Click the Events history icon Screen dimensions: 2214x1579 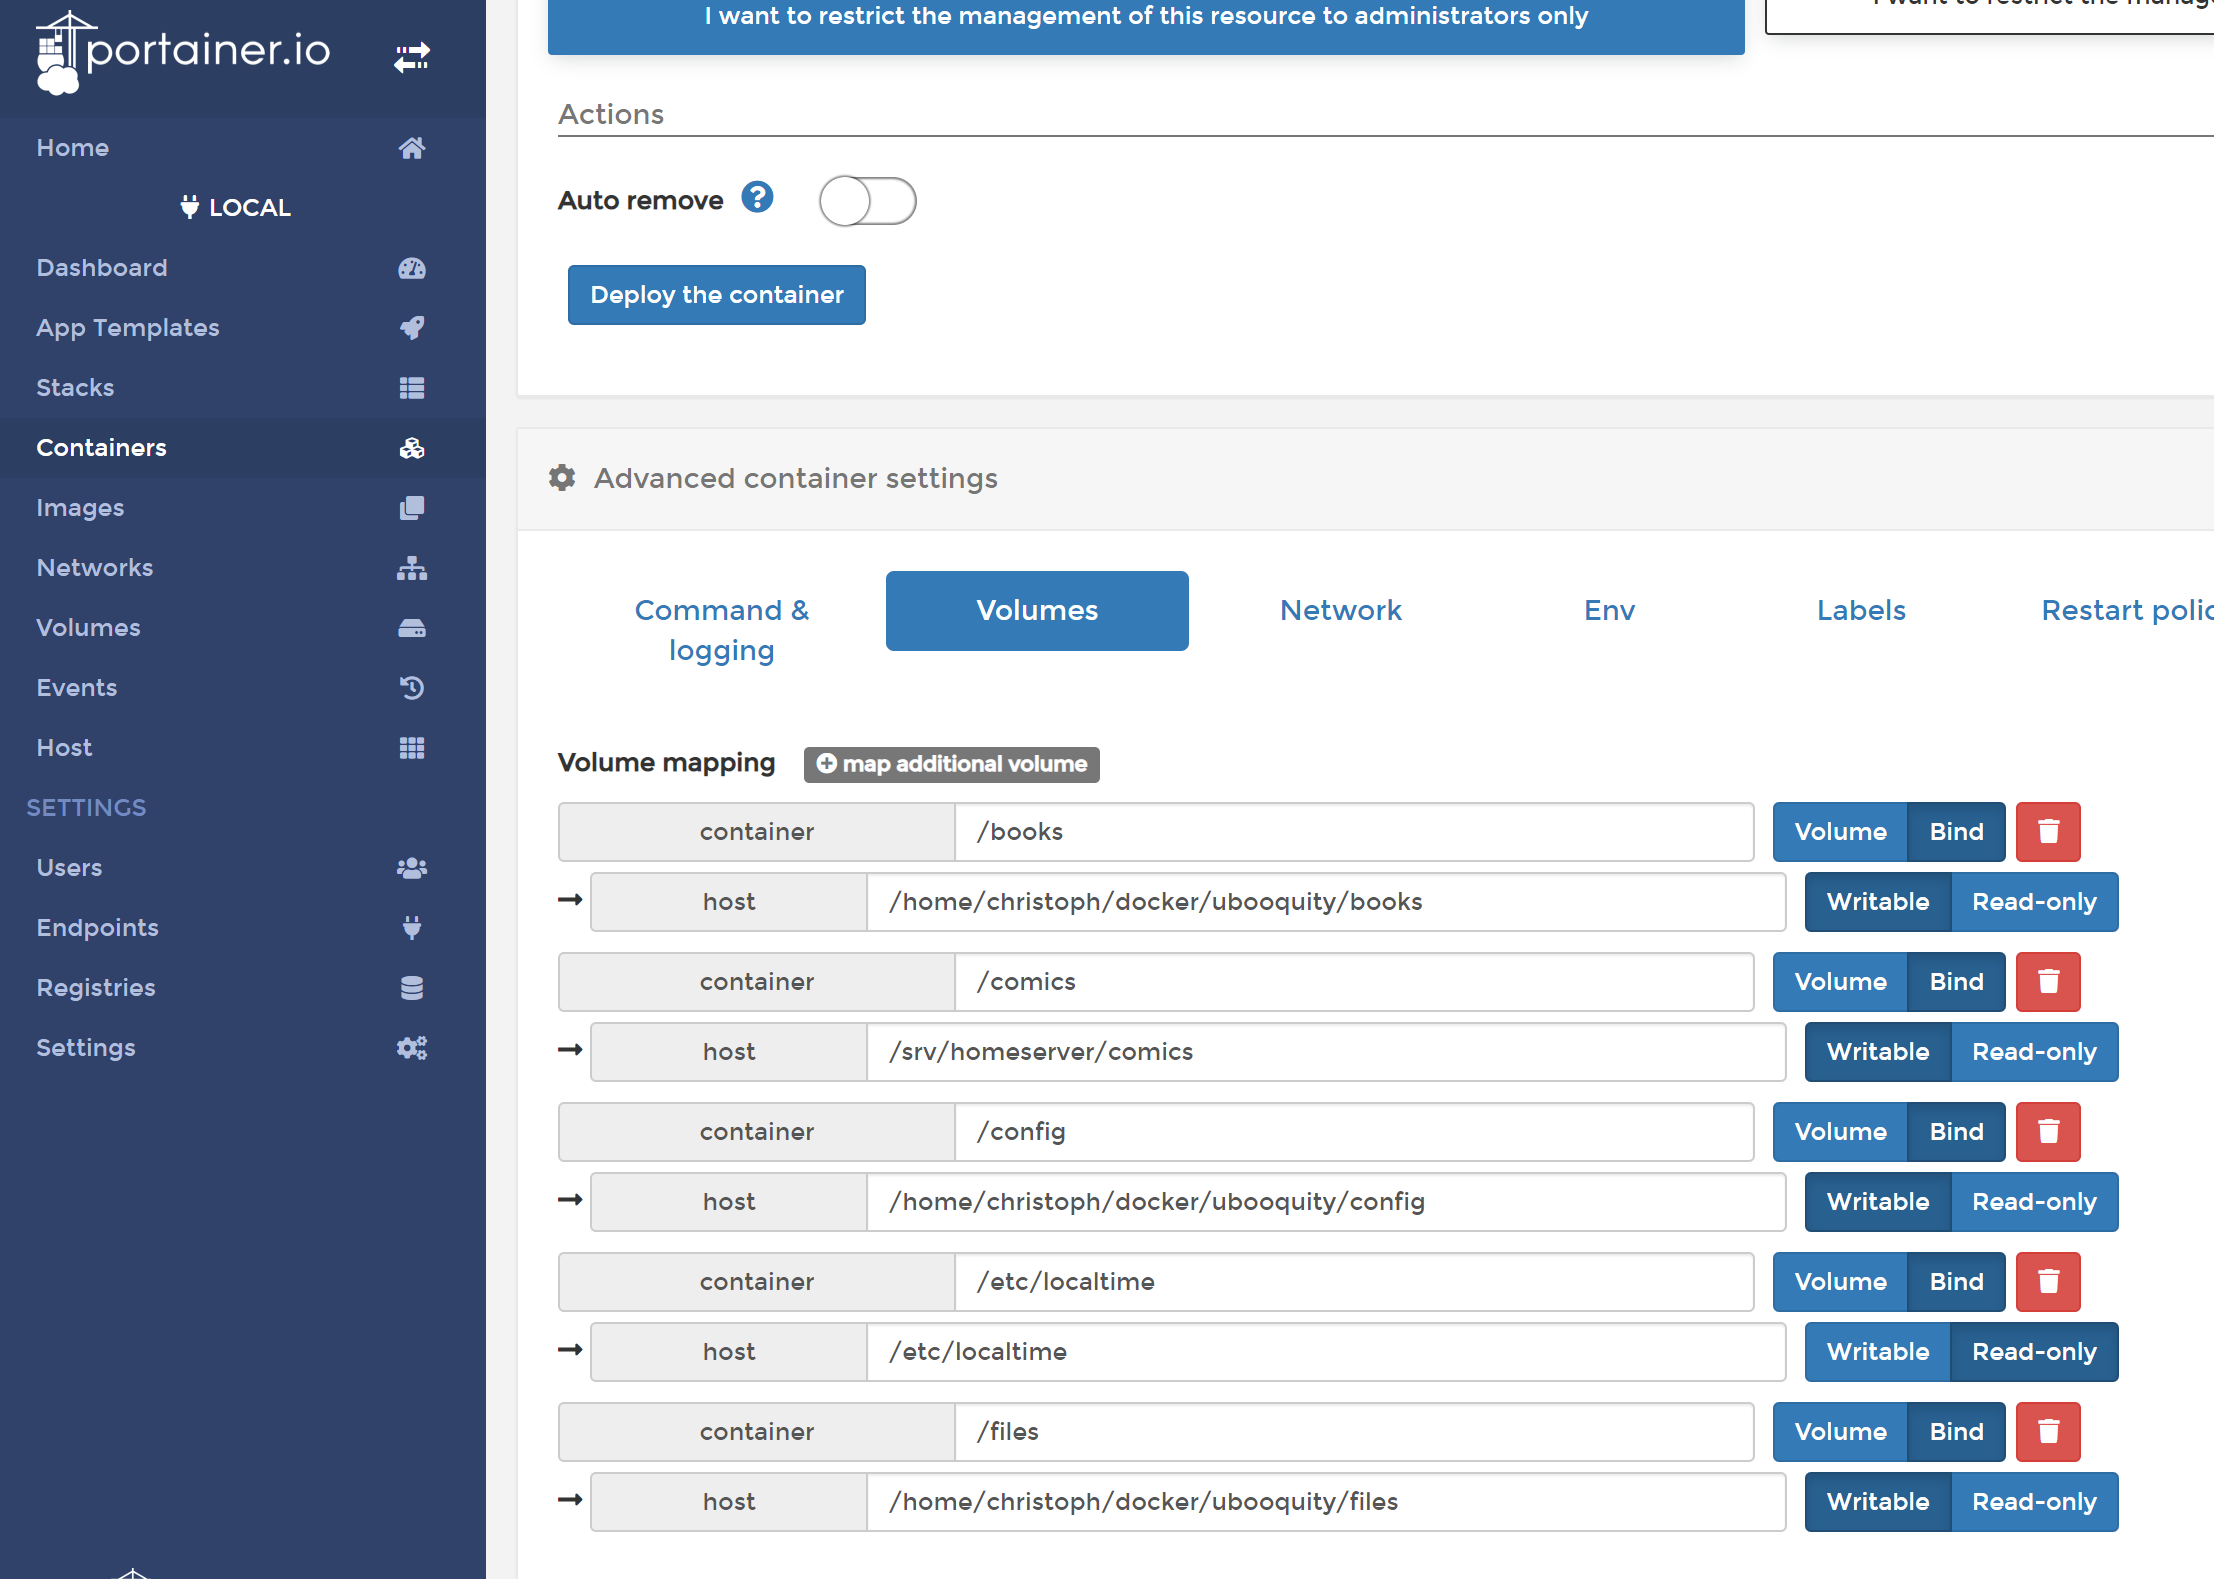[411, 688]
